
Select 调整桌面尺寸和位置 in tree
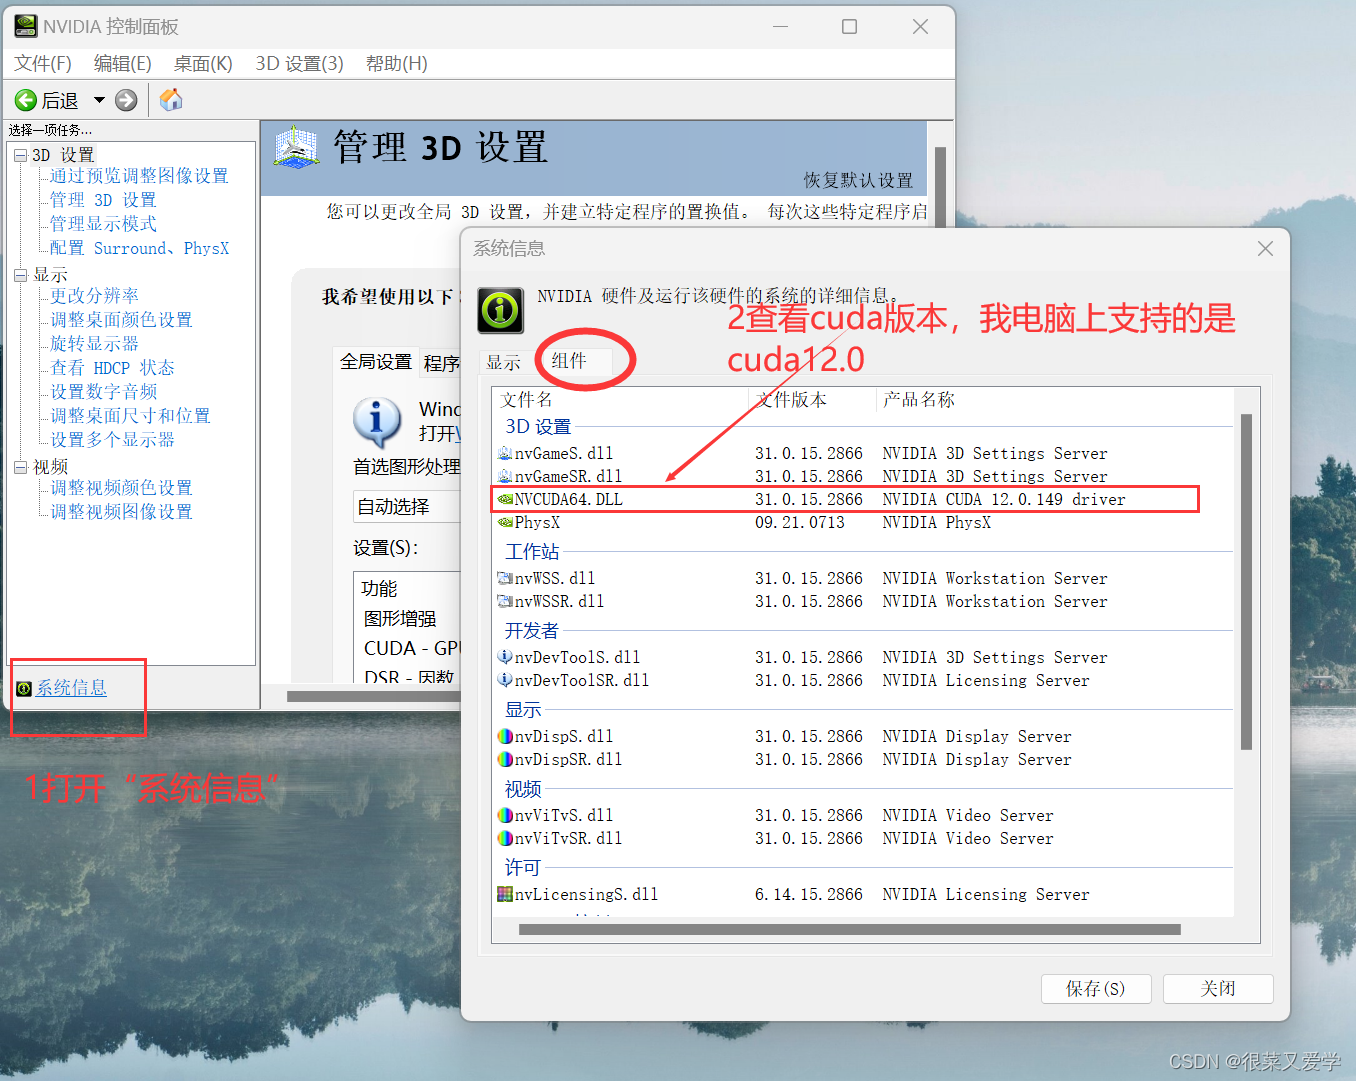130,416
